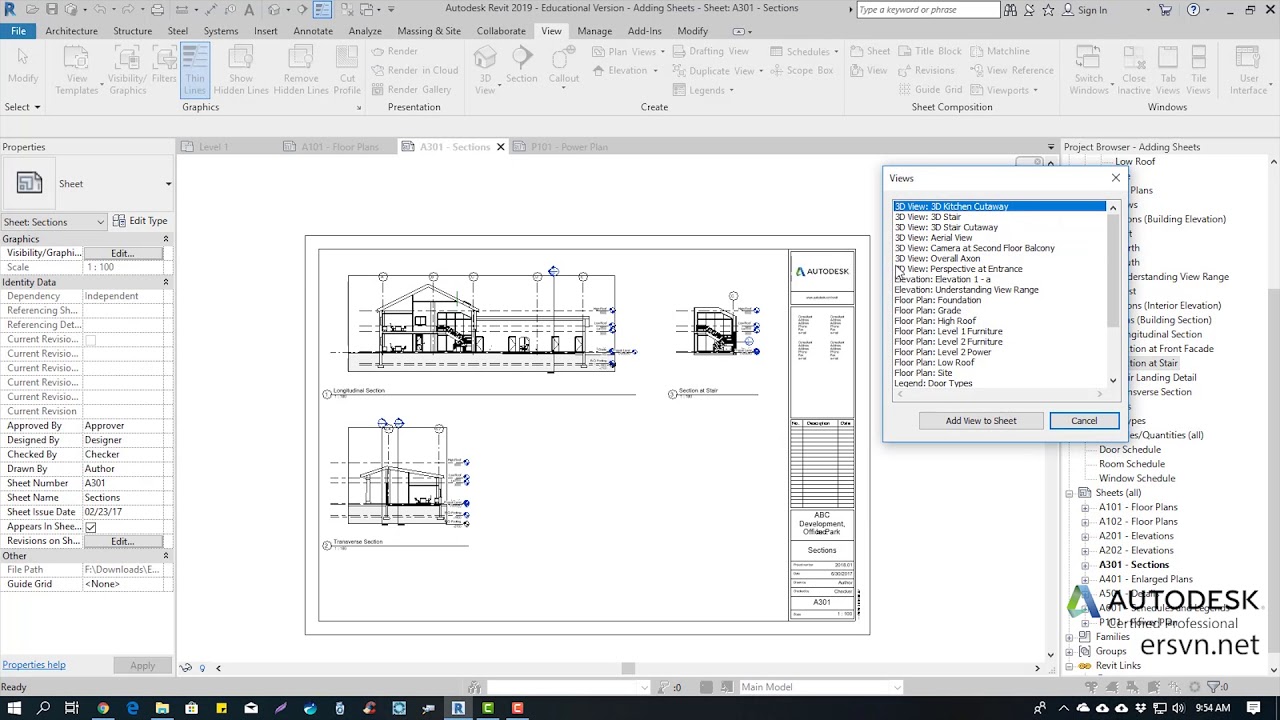Click the Autodesk App Store cart icon
Viewport: 1280px width, 720px height.
click(x=1165, y=10)
